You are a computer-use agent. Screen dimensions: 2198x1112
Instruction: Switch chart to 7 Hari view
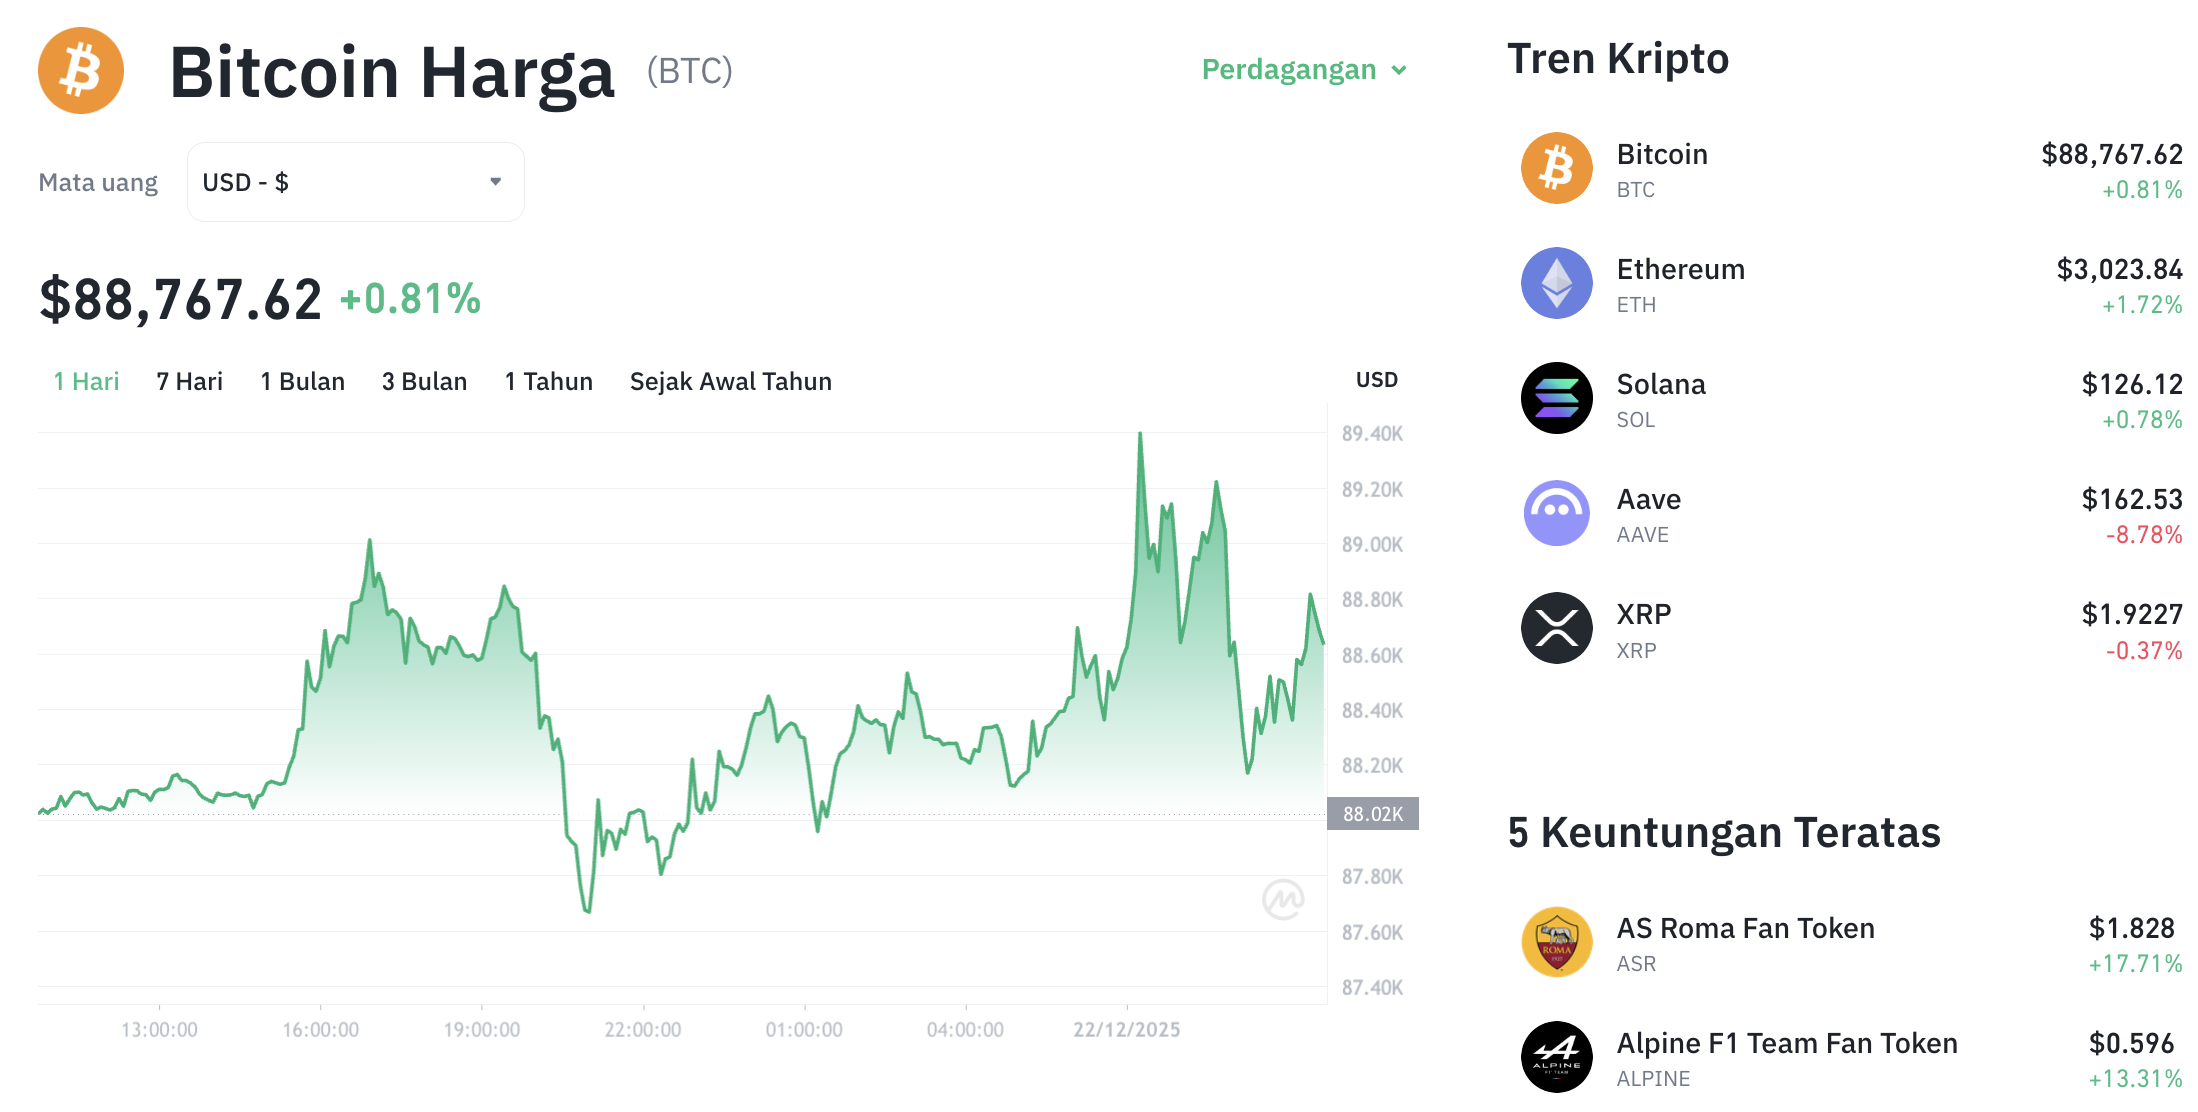pos(188,381)
